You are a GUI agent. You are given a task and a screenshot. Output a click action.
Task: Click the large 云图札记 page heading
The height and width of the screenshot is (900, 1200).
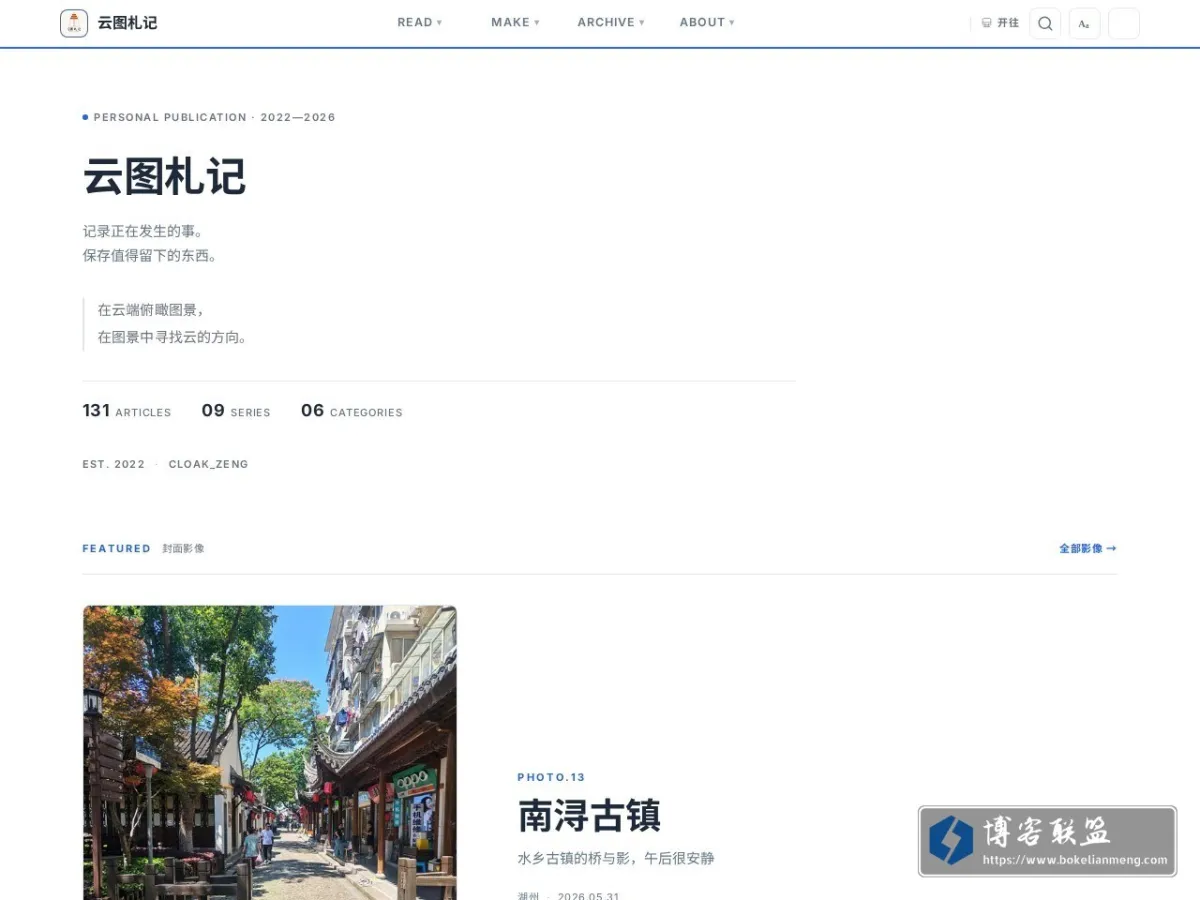164,177
